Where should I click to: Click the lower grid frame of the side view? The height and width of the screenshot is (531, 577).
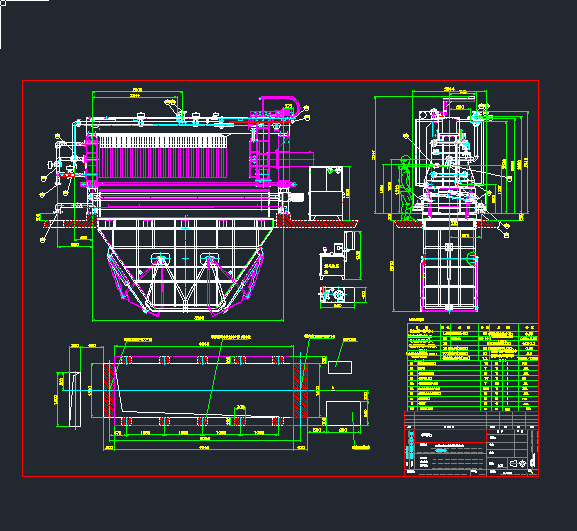[x=449, y=265]
